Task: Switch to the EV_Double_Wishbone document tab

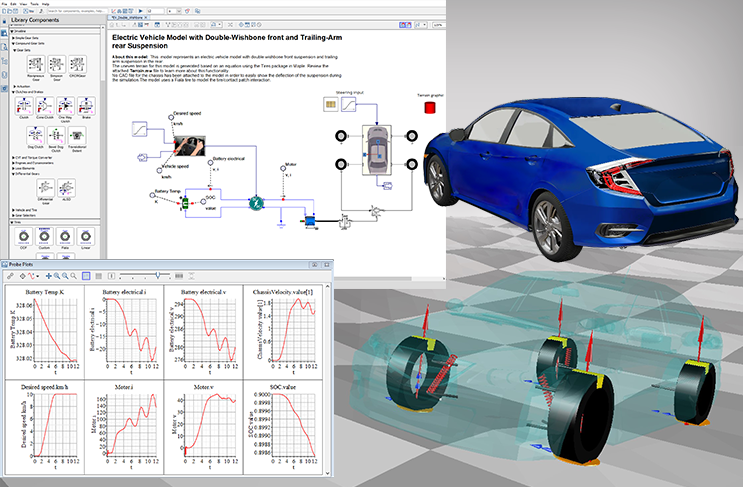Action: point(130,19)
